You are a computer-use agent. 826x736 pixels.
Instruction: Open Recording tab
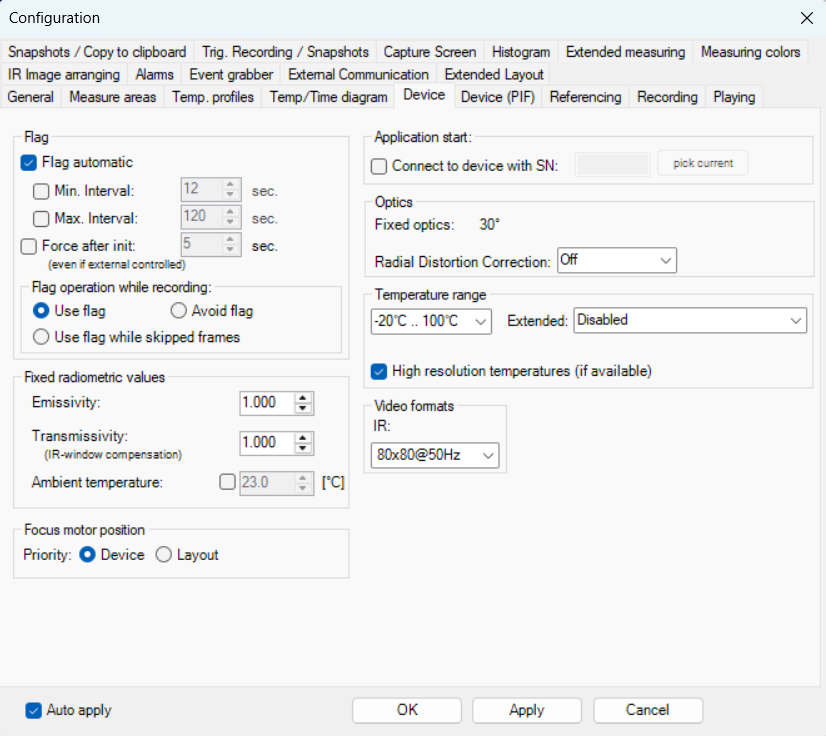tap(667, 97)
